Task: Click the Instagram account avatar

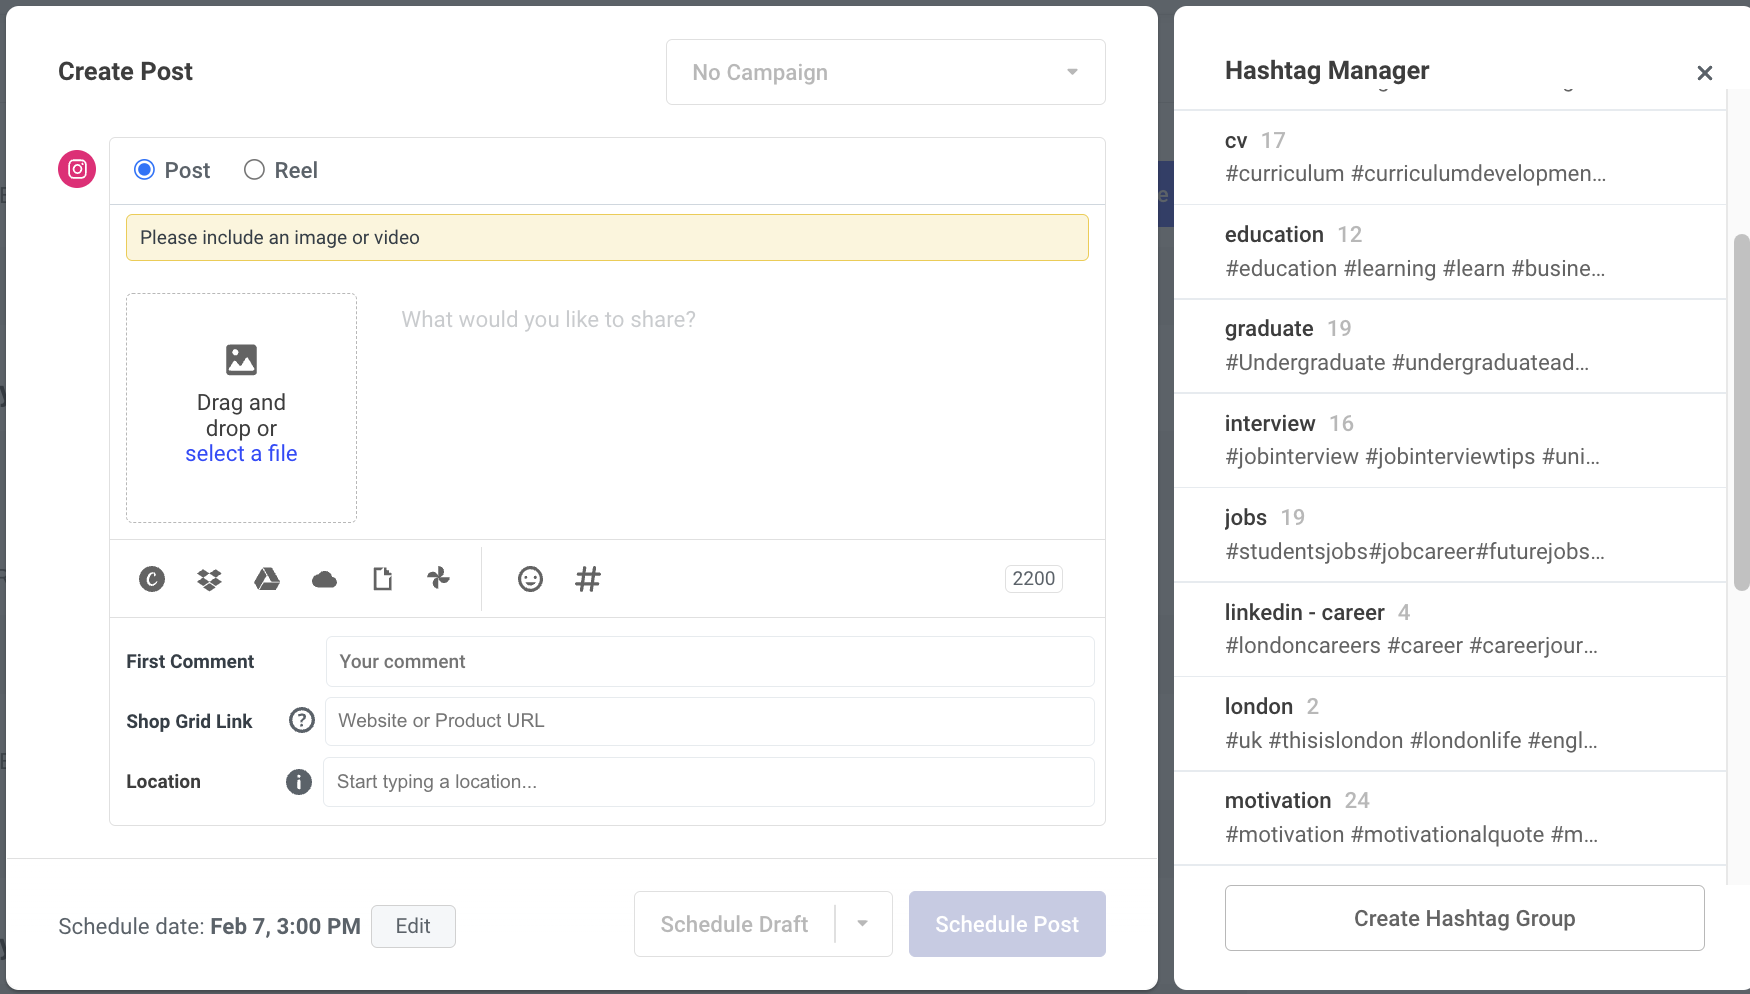Action: click(77, 169)
